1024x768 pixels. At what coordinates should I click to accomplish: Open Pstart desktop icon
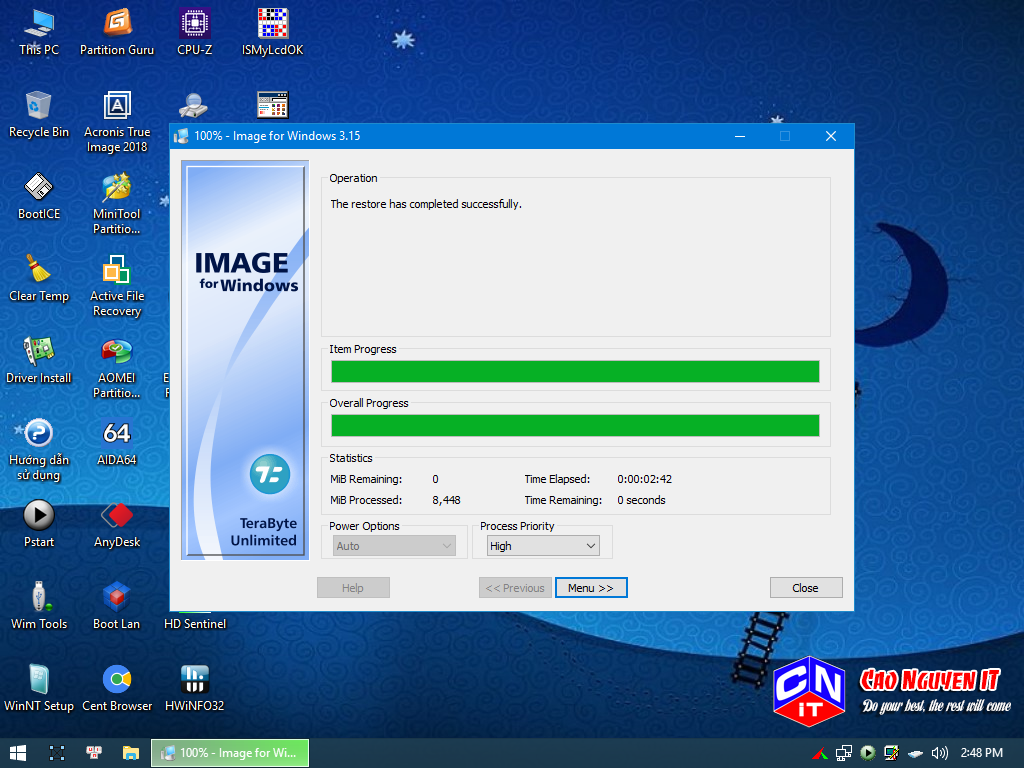click(x=39, y=524)
